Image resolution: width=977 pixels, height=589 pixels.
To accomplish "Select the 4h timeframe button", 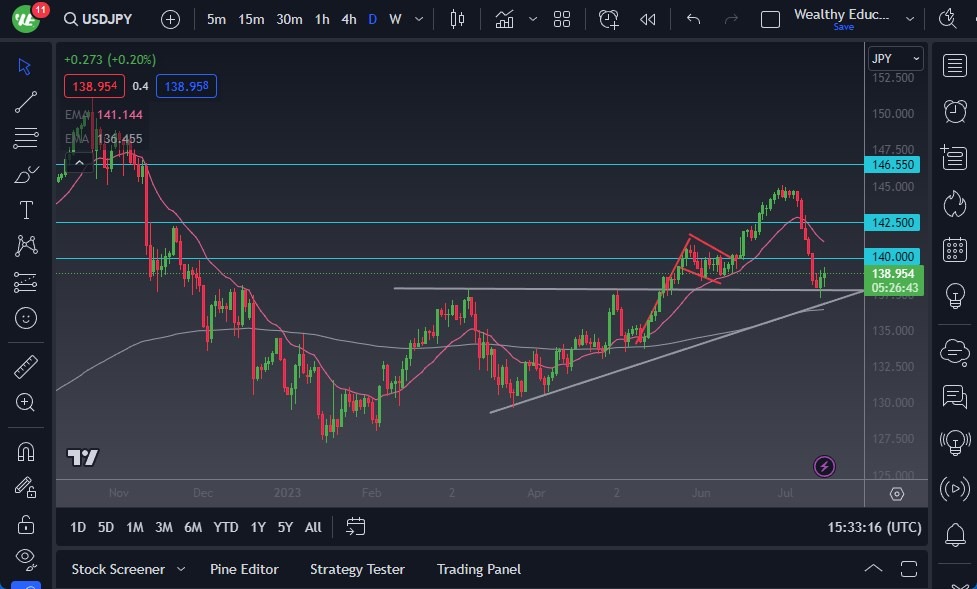I will [x=348, y=19].
